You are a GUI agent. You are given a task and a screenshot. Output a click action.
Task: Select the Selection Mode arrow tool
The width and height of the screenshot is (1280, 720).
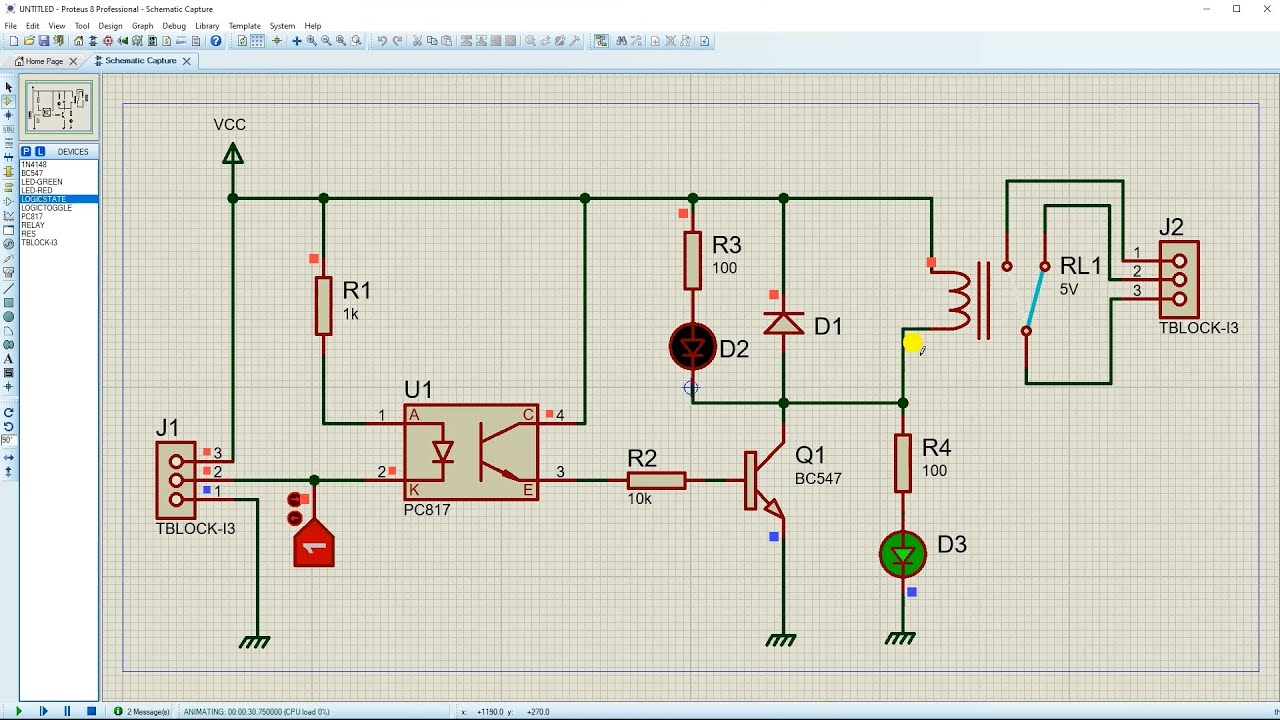click(x=9, y=87)
